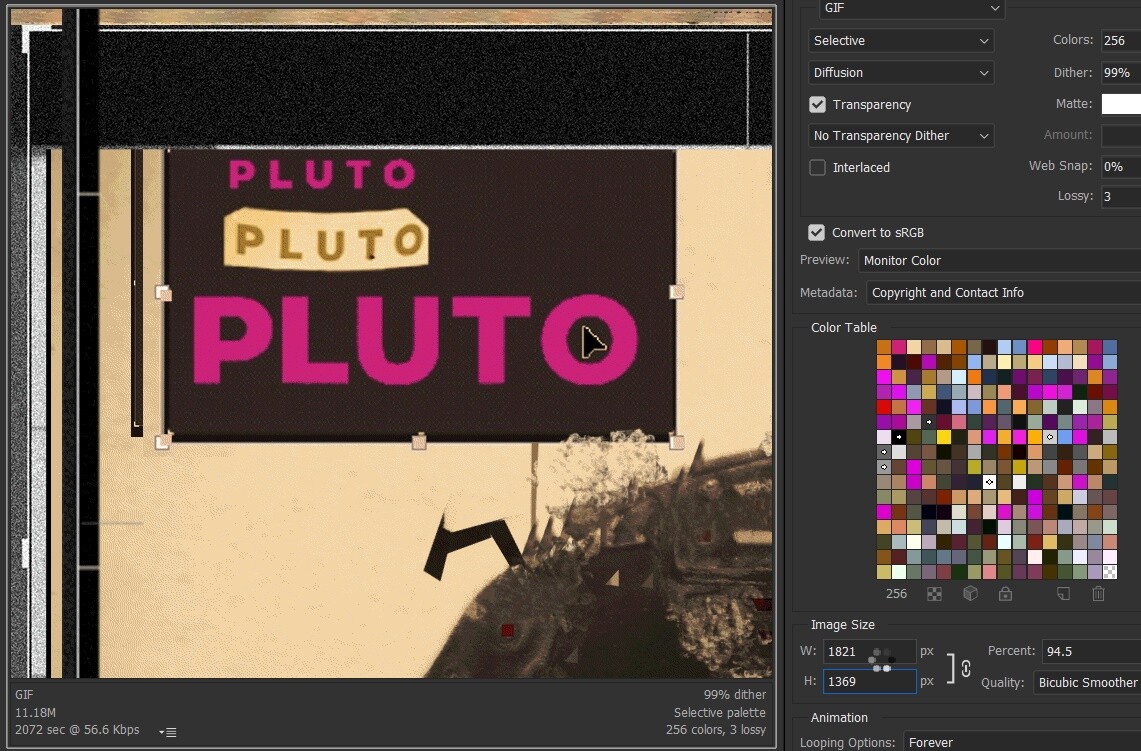
Task: Click the lock selected colors padlock icon
Action: [x=1005, y=594]
